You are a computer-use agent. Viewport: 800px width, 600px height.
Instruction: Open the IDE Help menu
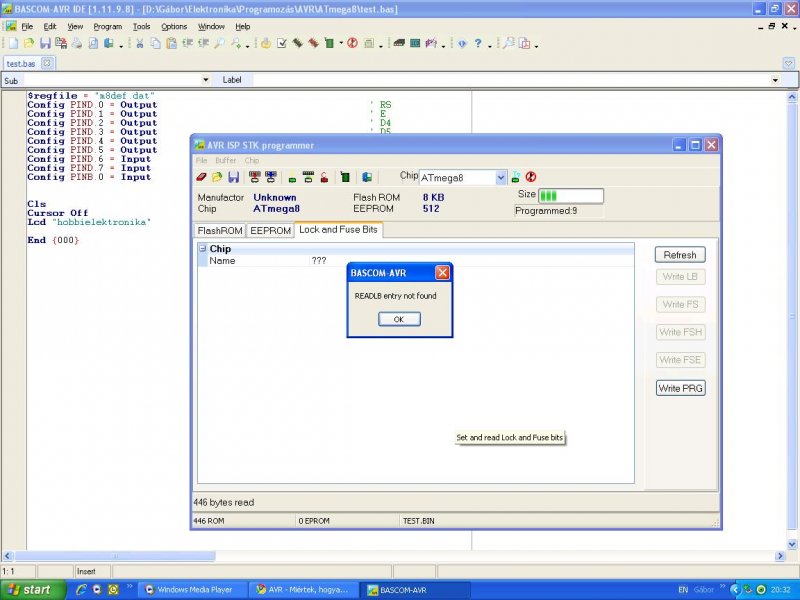pos(242,27)
